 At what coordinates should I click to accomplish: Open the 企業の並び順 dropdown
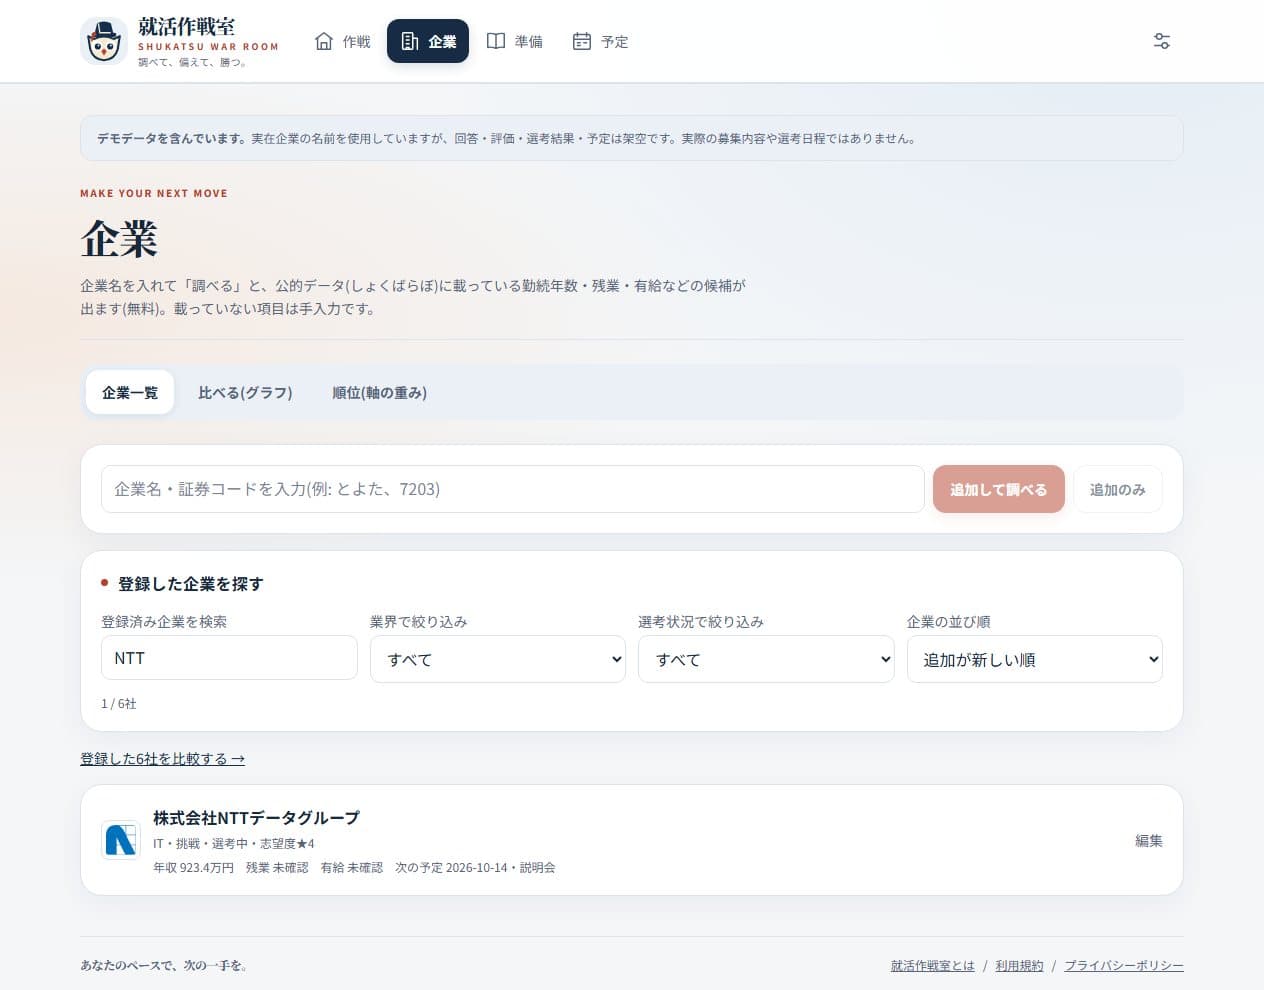coord(1035,659)
